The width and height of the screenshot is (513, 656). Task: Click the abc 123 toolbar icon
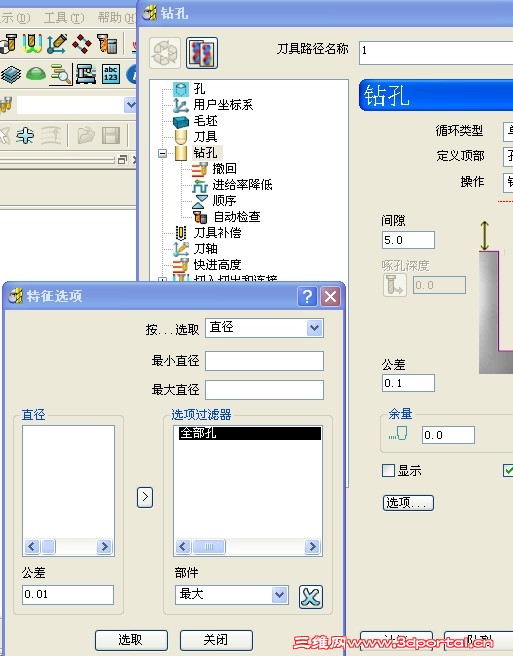pos(111,74)
